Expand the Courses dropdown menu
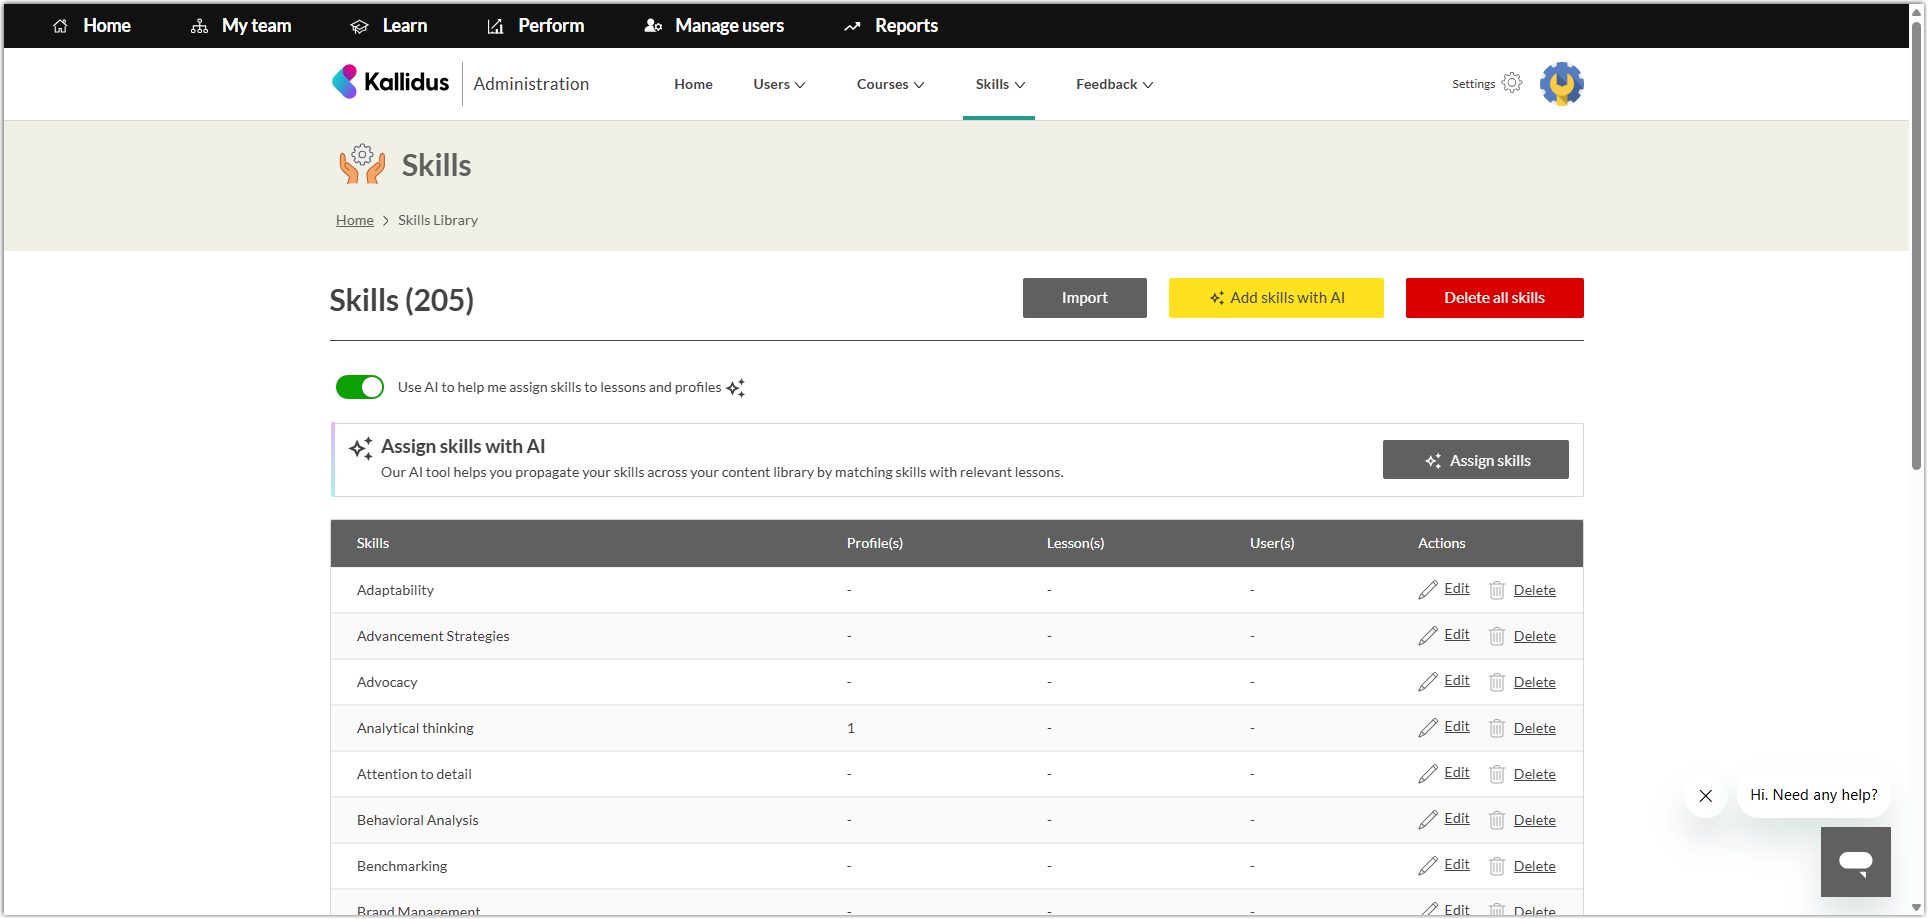Image resolution: width=1928 pixels, height=919 pixels. (x=890, y=85)
